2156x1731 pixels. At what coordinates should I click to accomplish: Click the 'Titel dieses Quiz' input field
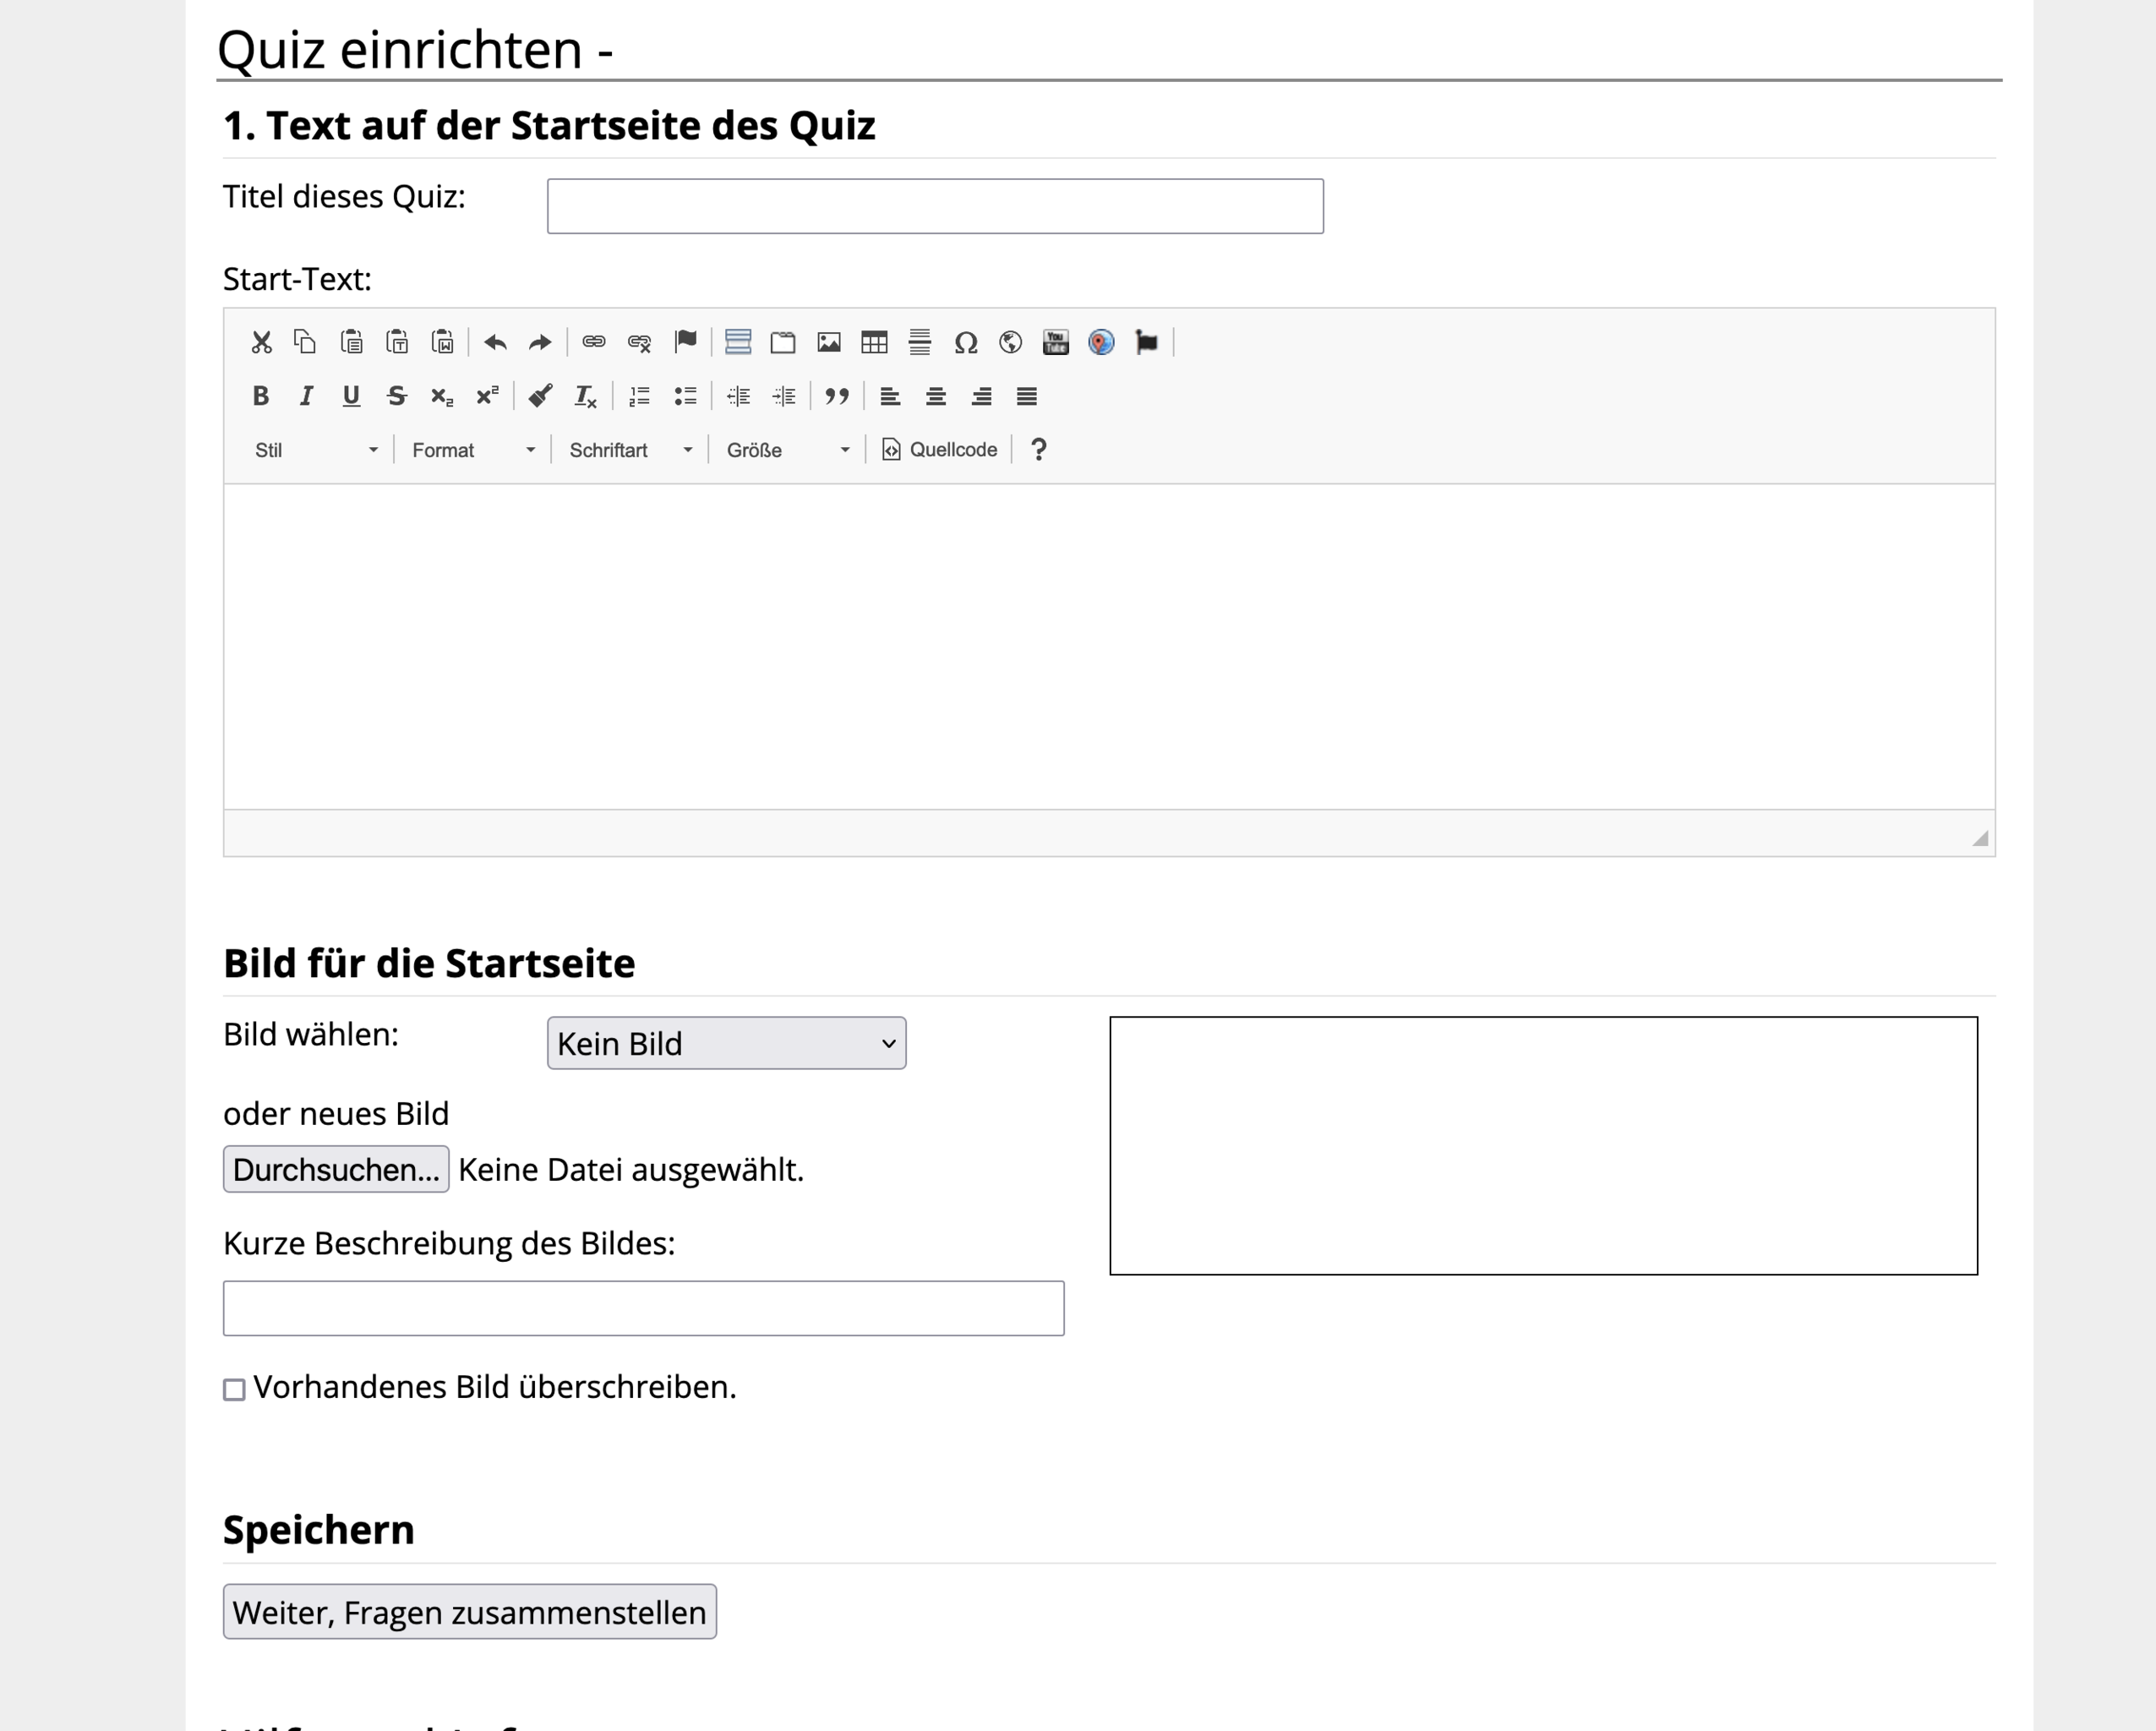(x=935, y=206)
